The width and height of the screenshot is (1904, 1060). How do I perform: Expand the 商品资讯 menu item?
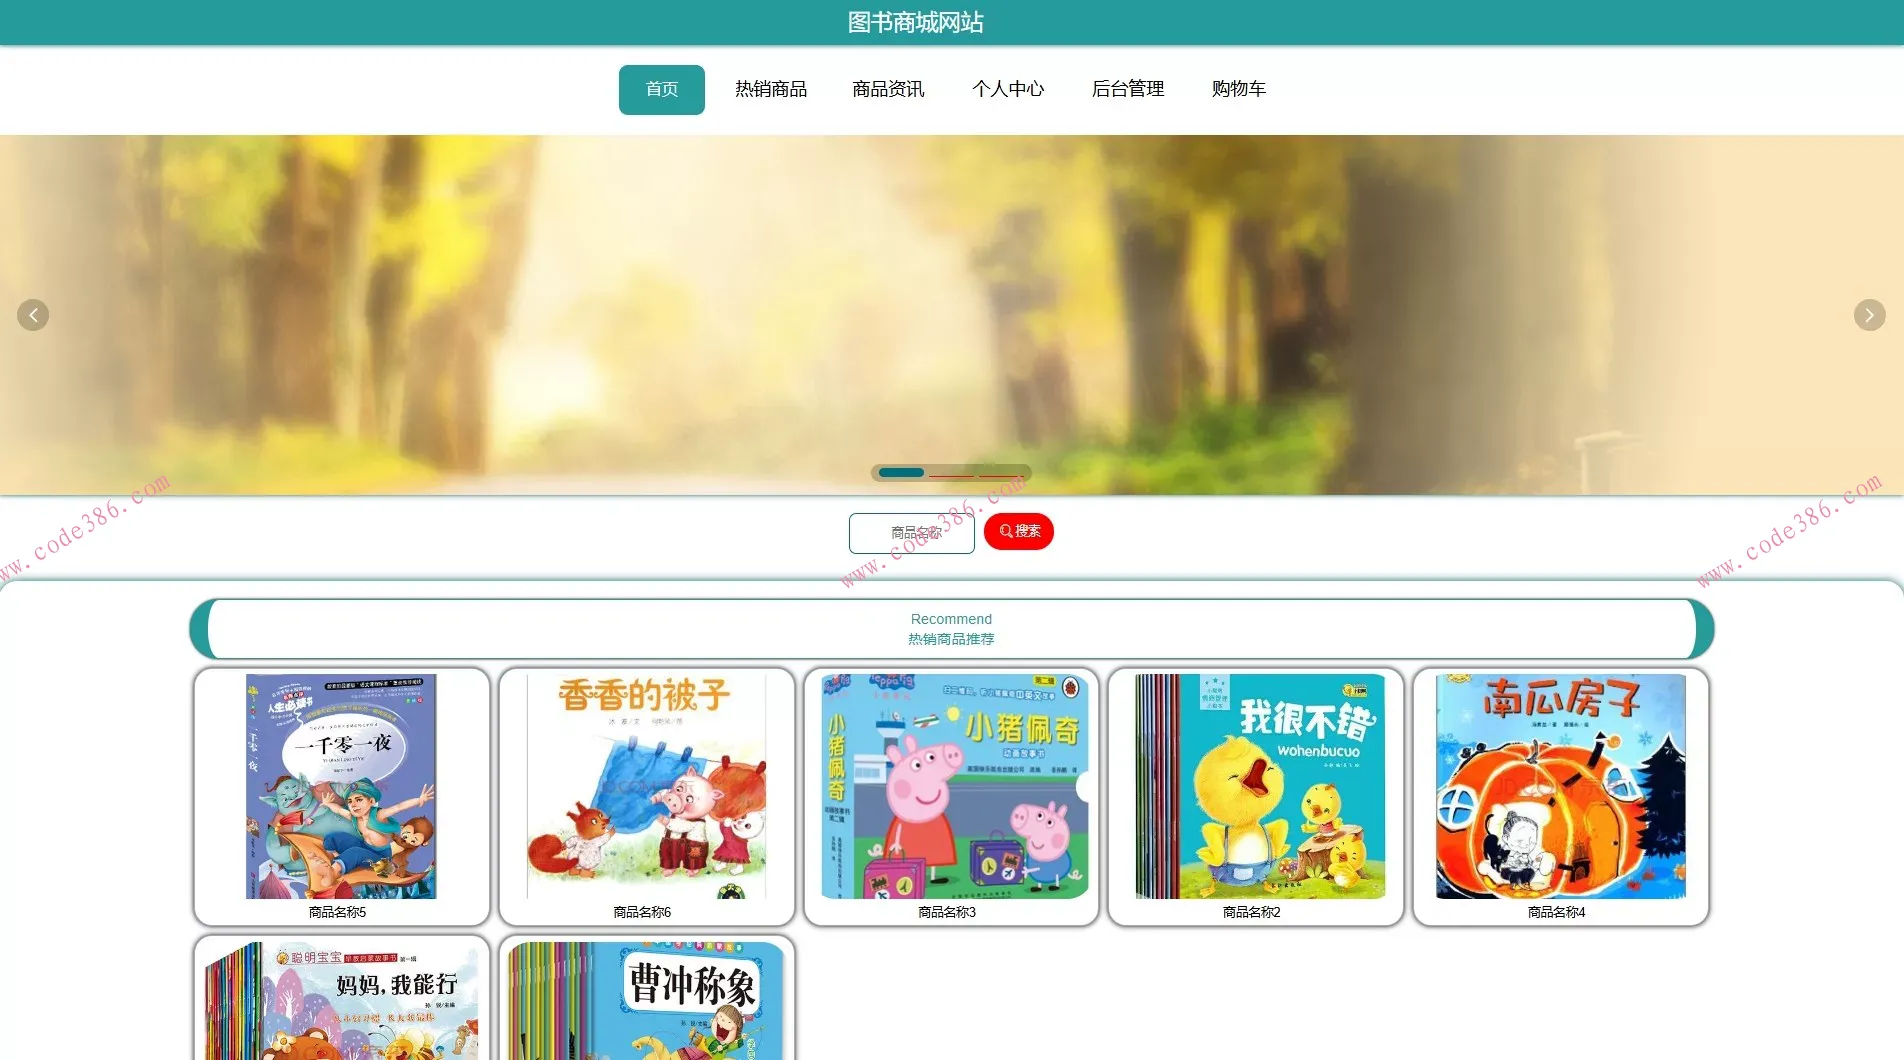coord(887,89)
